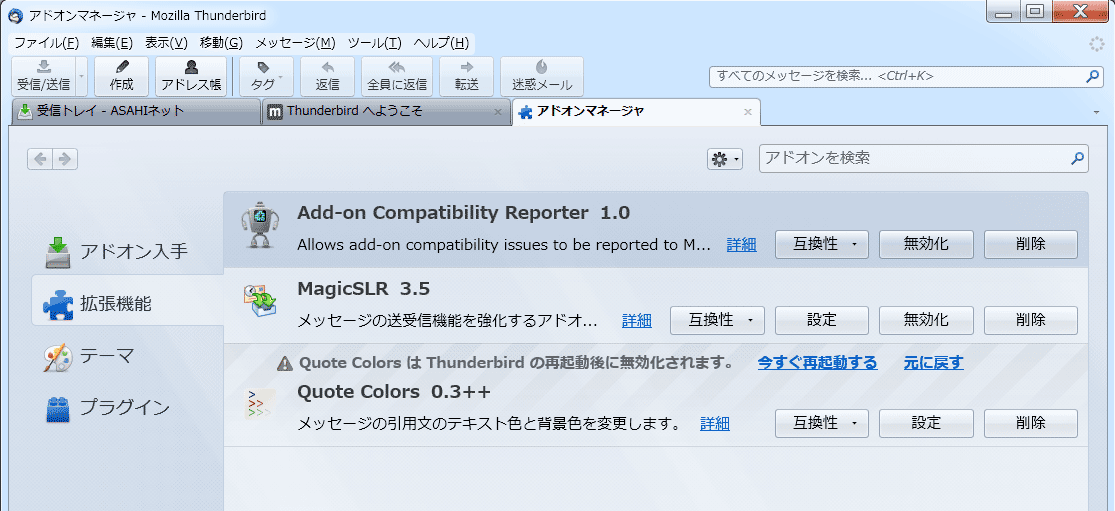Click 無効化 for MagicSLR
1115x511 pixels.
(x=926, y=321)
